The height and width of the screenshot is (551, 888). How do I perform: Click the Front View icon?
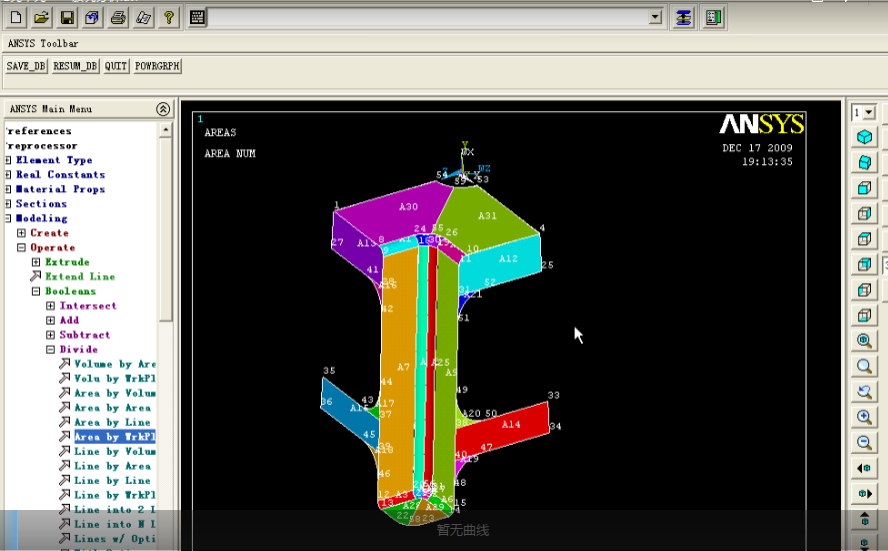tap(864, 188)
